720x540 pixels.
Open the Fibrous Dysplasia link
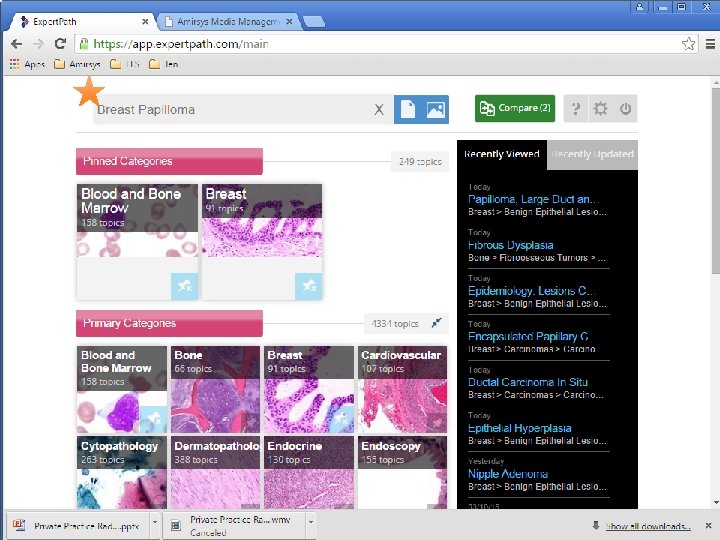coord(510,245)
